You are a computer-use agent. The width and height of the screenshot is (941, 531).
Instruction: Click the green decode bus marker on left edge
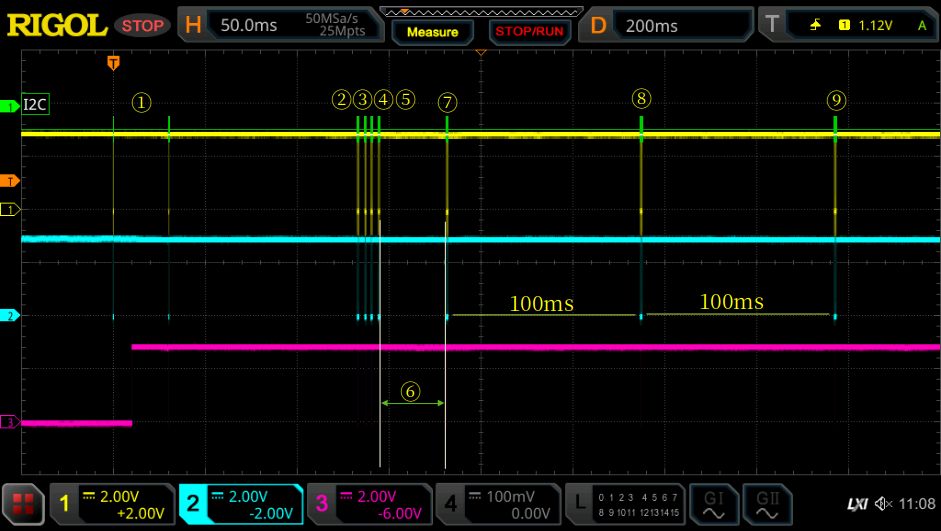point(10,107)
